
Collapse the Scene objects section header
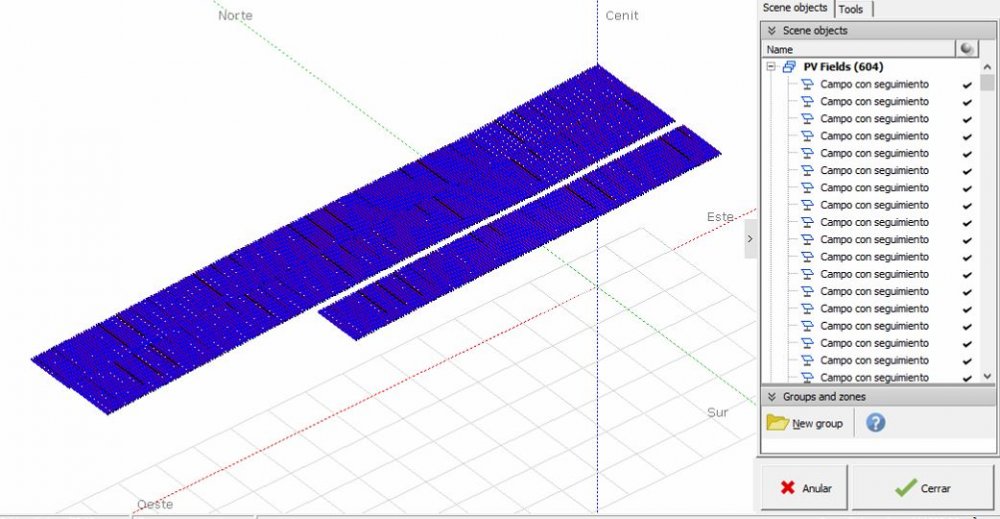point(771,31)
